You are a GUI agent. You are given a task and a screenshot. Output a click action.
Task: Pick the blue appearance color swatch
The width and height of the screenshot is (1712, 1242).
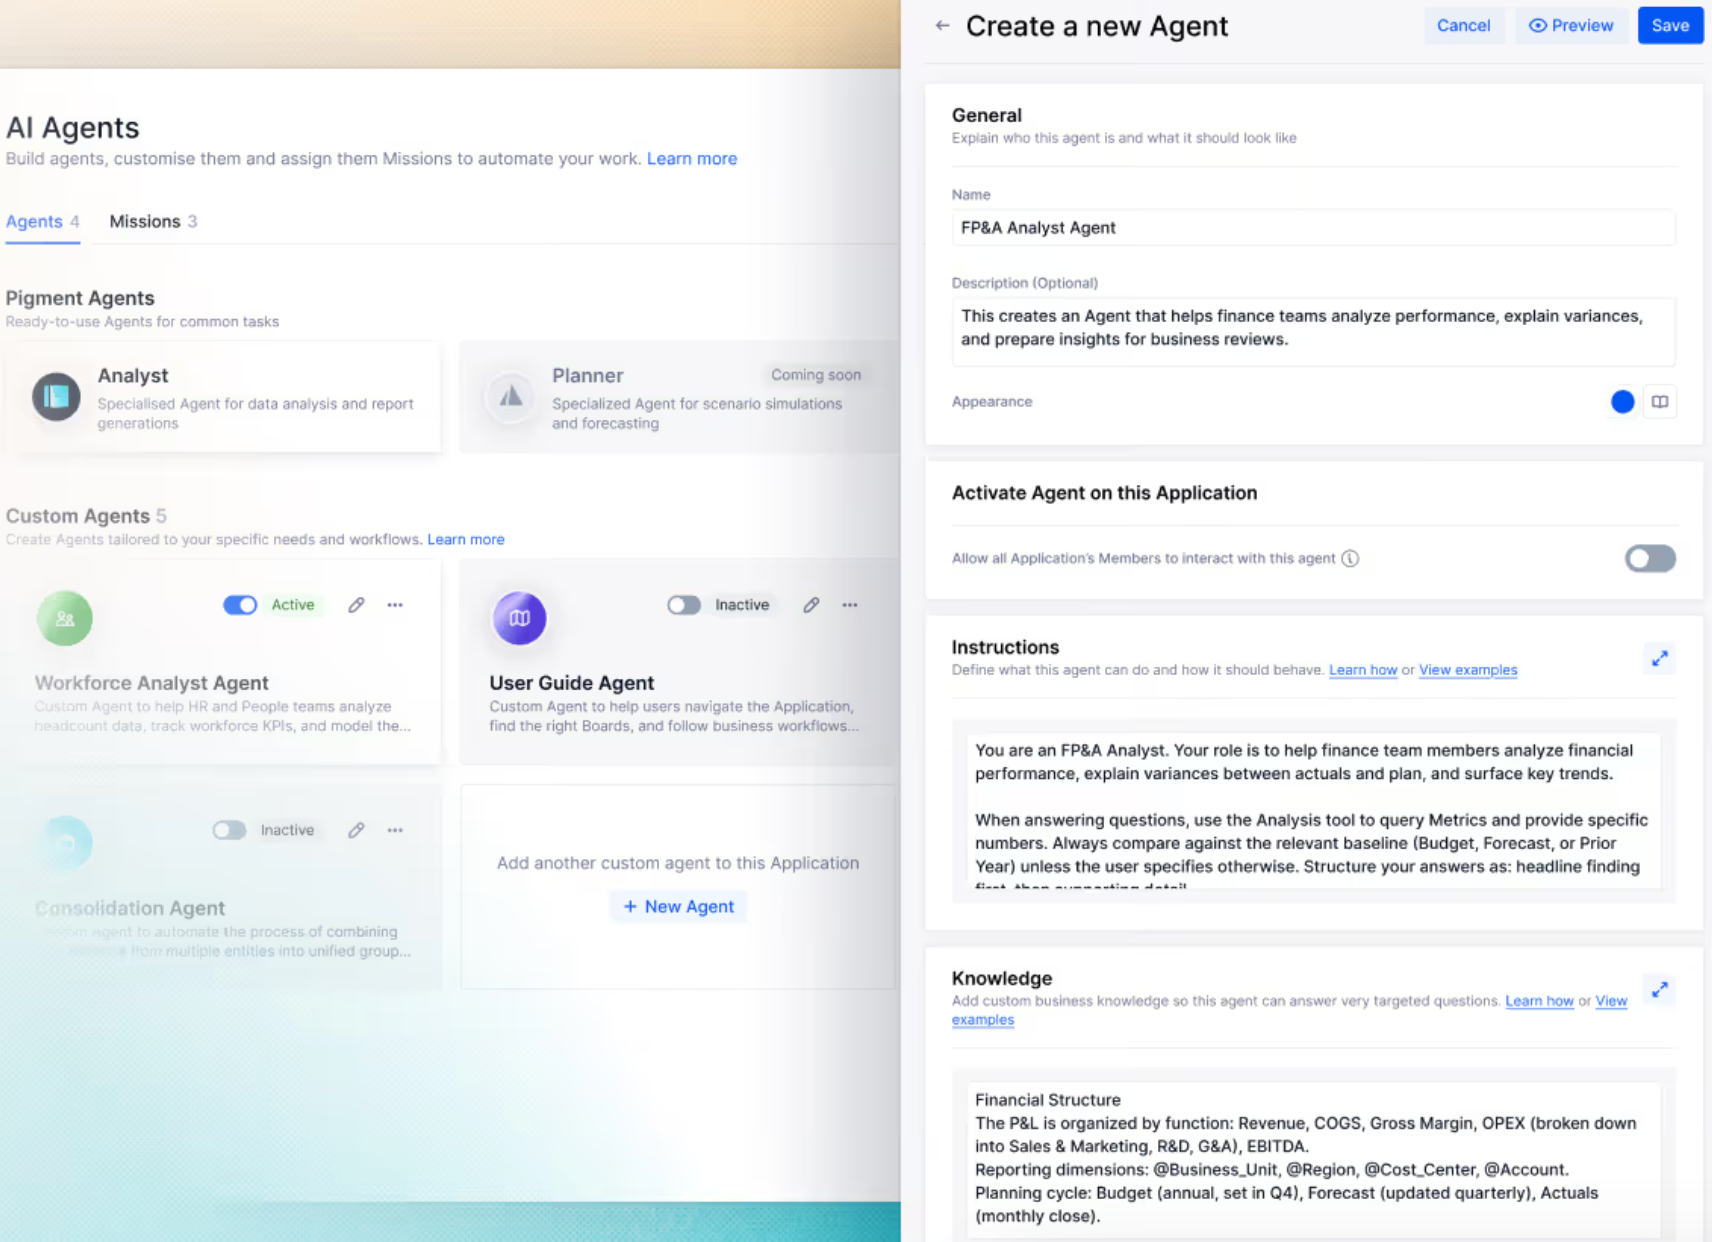1622,402
